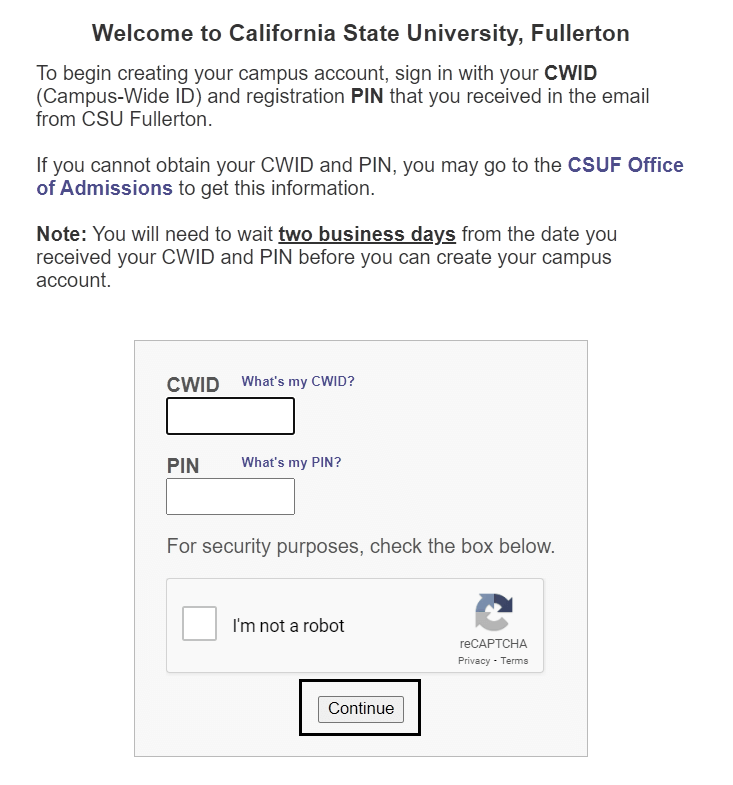The width and height of the screenshot is (733, 785).
Task: Click the underlined two business days text
Action: pos(367,234)
